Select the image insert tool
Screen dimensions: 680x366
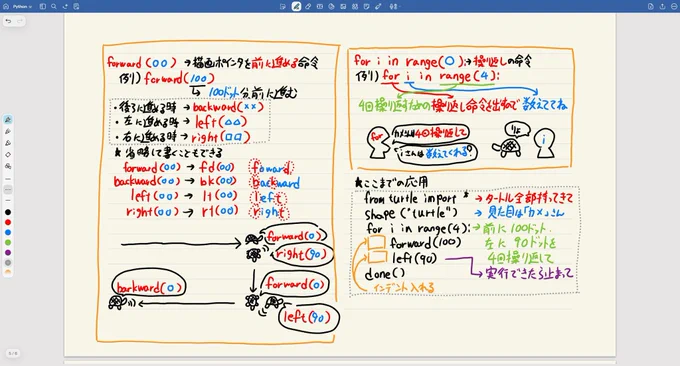pyautogui.click(x=343, y=7)
